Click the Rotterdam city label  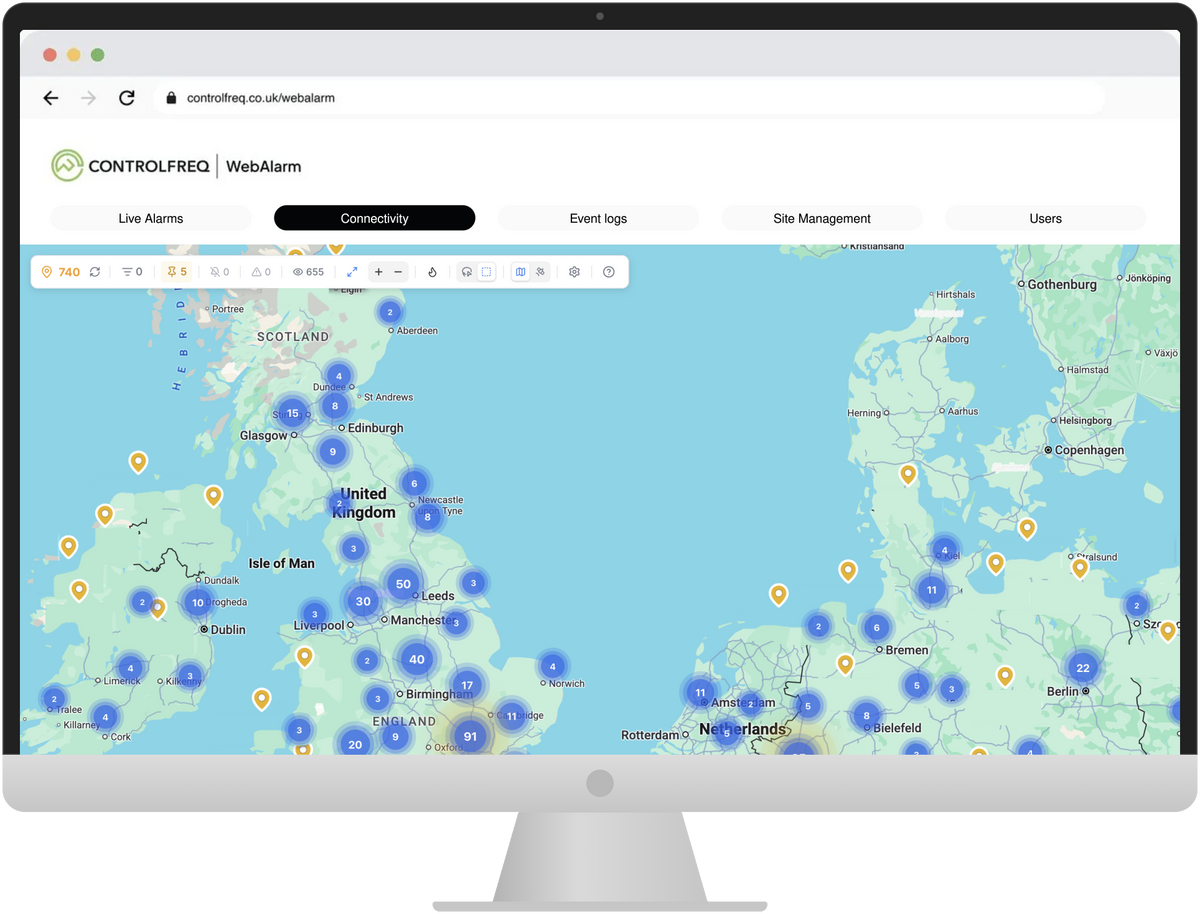click(x=651, y=735)
